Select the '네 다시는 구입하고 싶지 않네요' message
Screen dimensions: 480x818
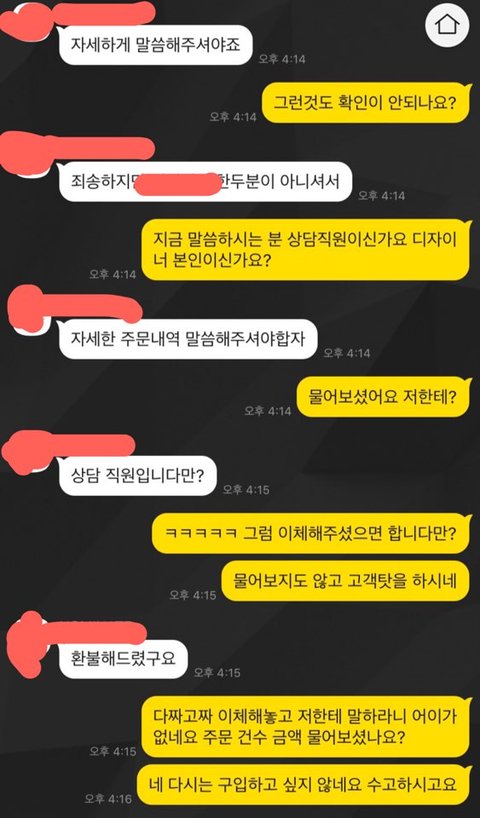tap(304, 785)
